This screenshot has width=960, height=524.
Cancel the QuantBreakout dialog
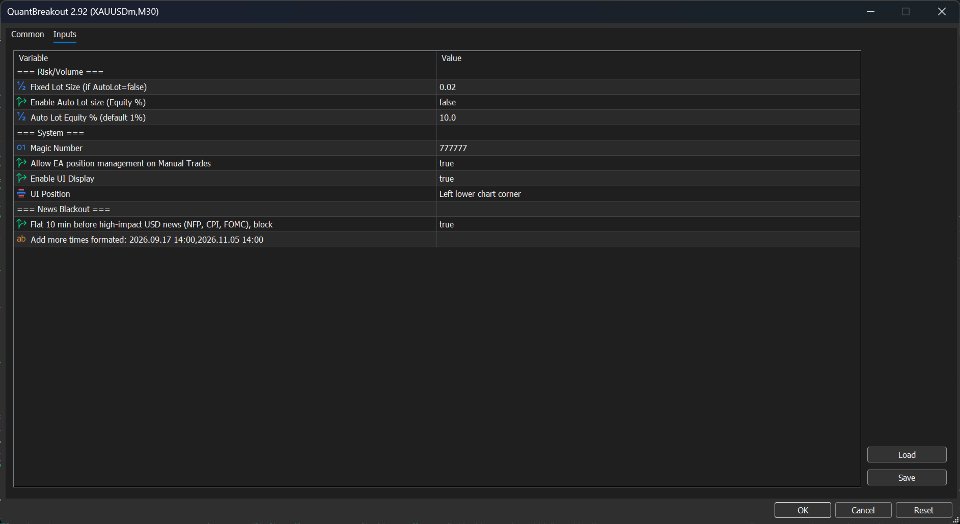[x=863, y=510]
